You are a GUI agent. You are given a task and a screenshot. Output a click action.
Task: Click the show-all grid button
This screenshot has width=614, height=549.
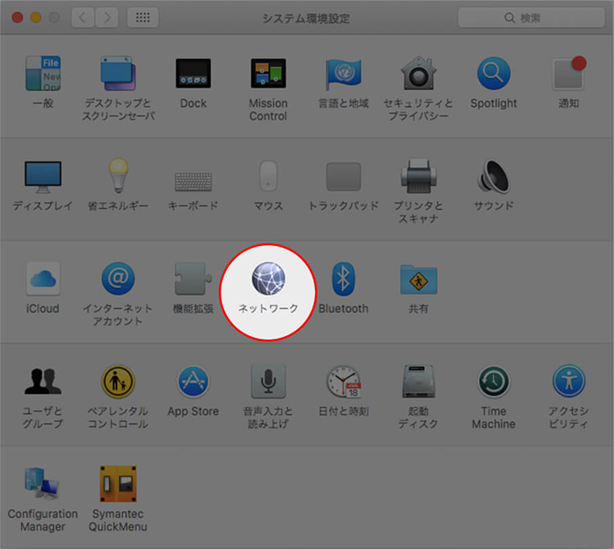pos(143,18)
